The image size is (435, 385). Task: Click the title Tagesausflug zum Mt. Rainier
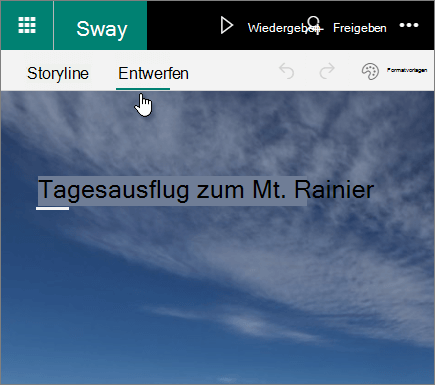pyautogui.click(x=206, y=190)
